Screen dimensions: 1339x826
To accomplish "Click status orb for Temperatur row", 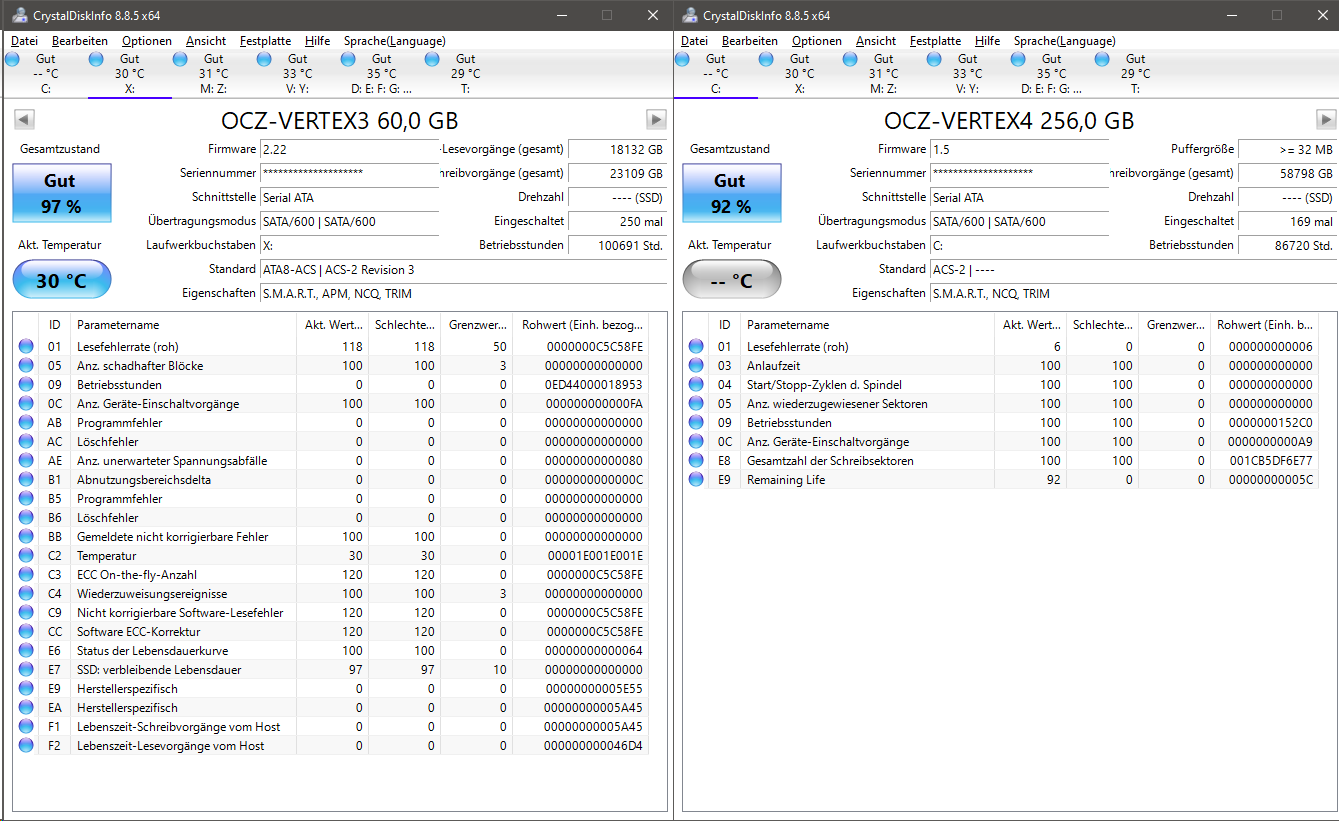I will [26, 556].
